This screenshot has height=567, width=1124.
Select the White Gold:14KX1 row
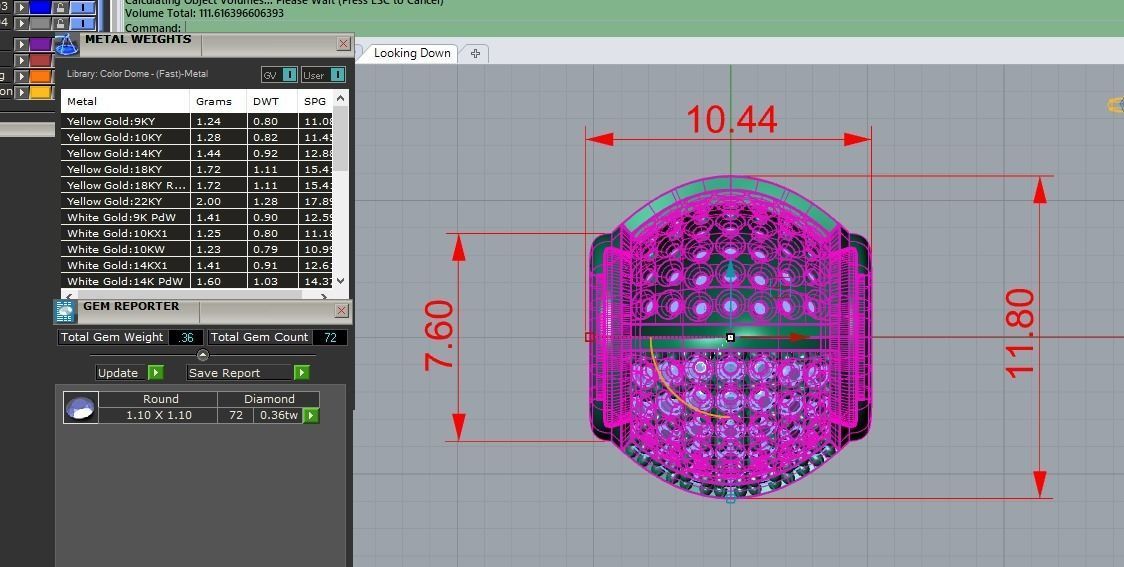click(197, 265)
